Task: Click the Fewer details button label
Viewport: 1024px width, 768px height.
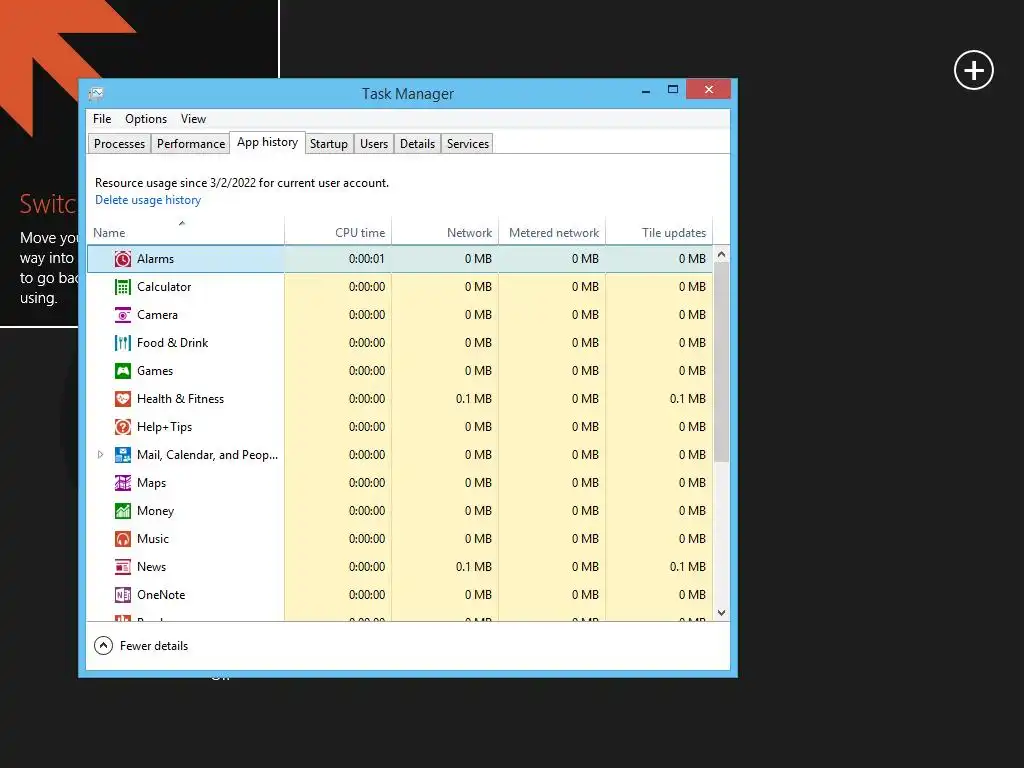Action: click(154, 646)
